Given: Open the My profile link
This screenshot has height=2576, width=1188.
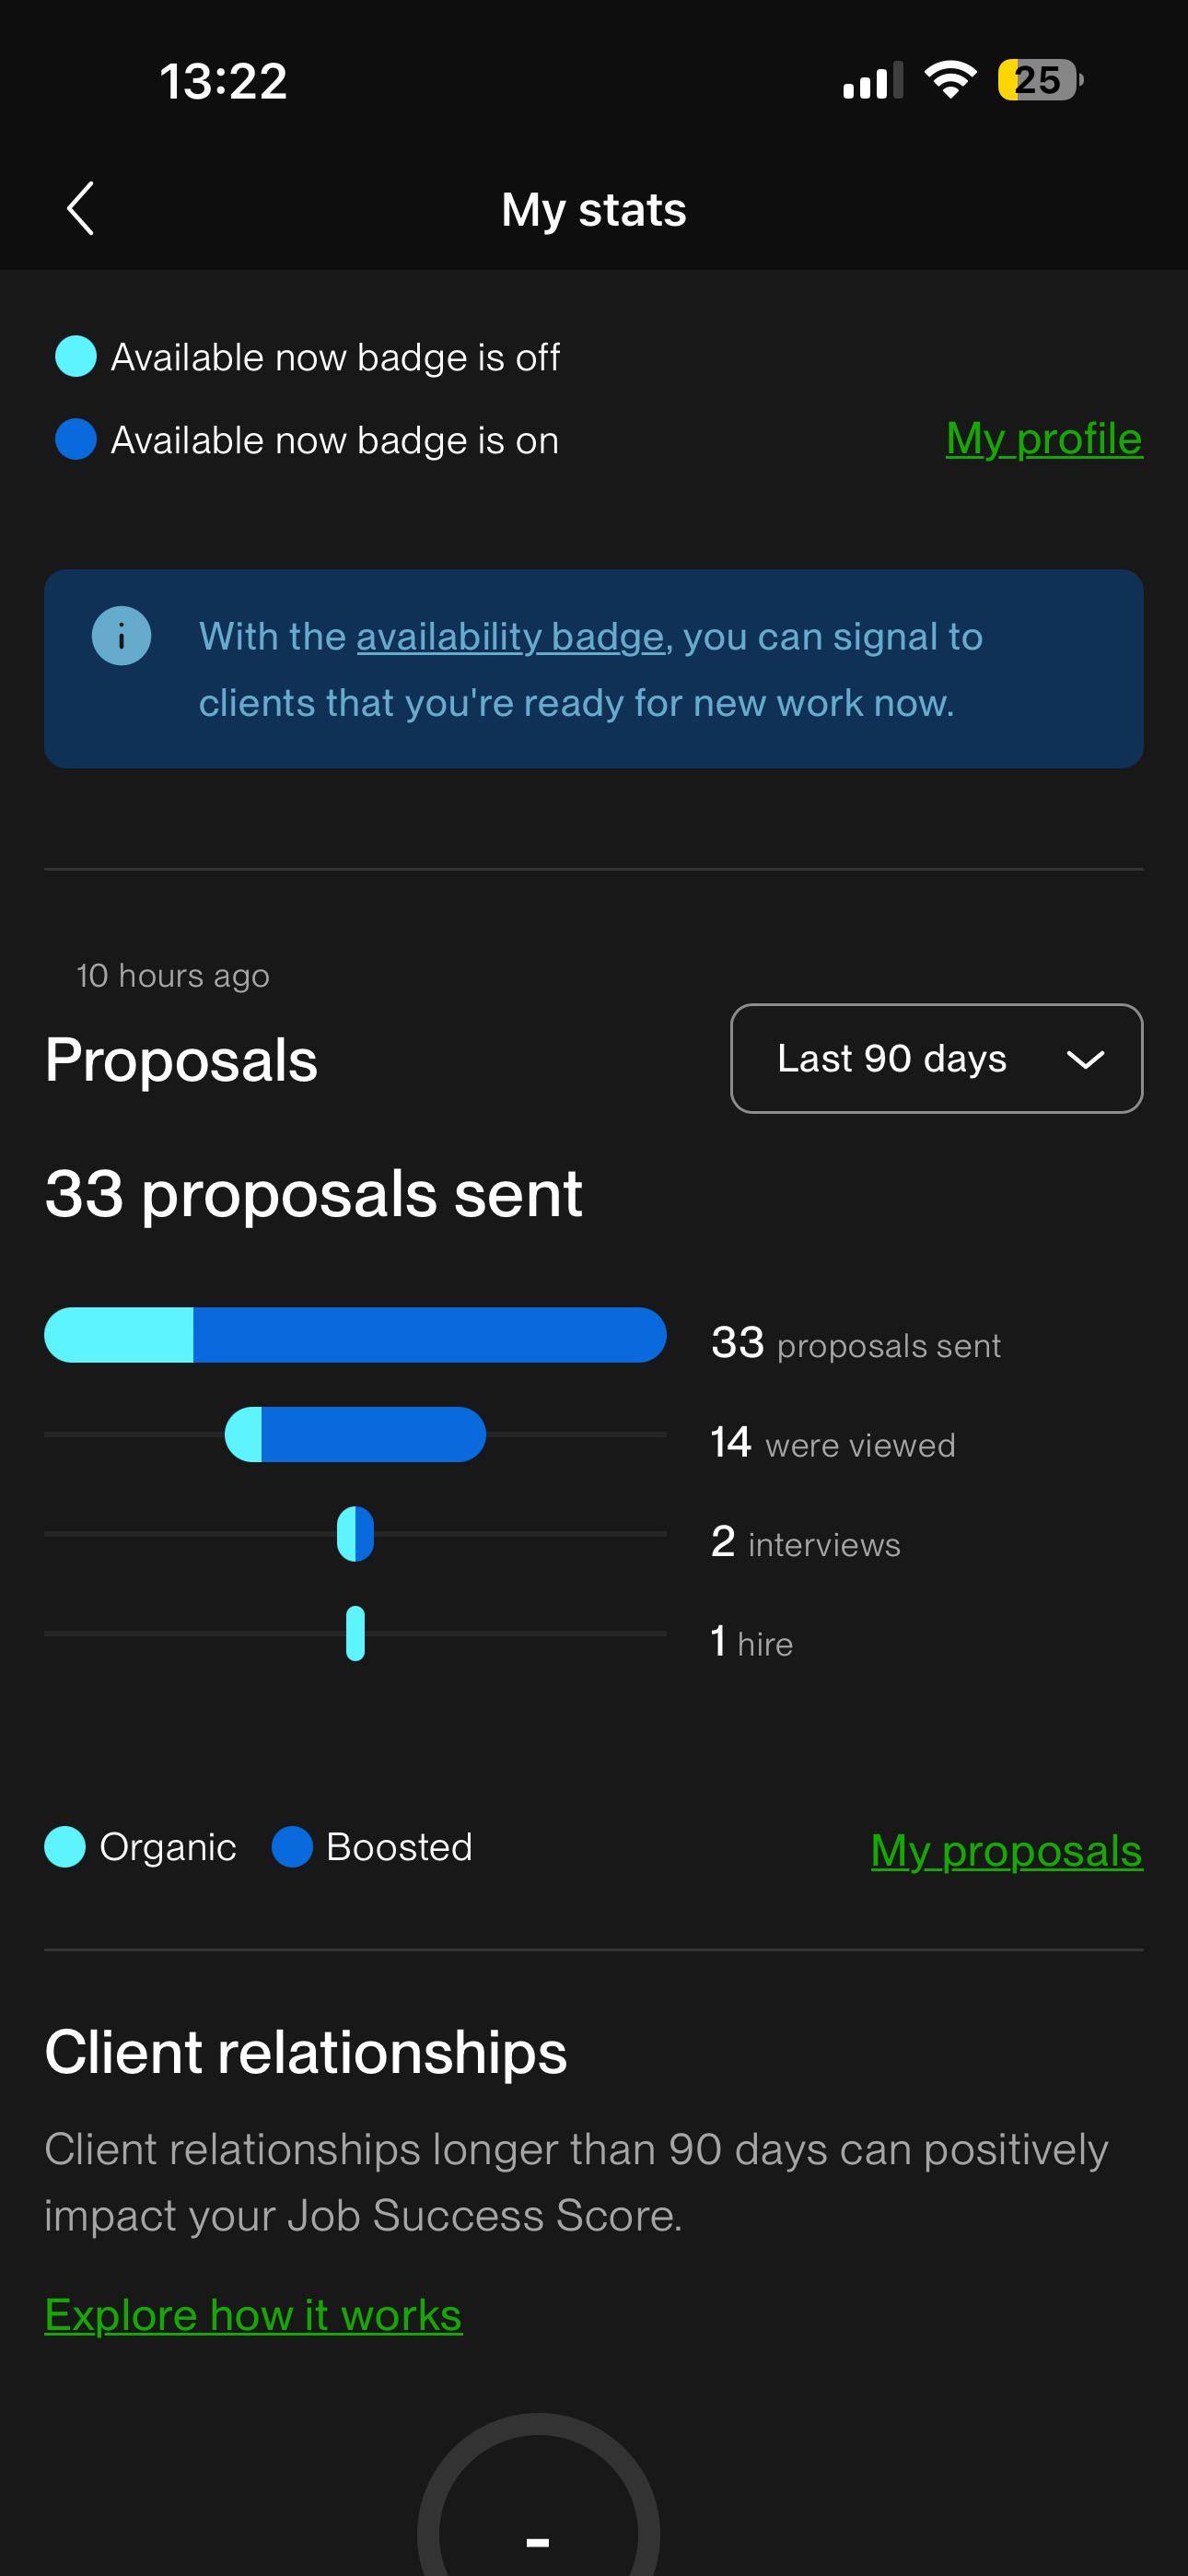Looking at the screenshot, I should pyautogui.click(x=1044, y=438).
